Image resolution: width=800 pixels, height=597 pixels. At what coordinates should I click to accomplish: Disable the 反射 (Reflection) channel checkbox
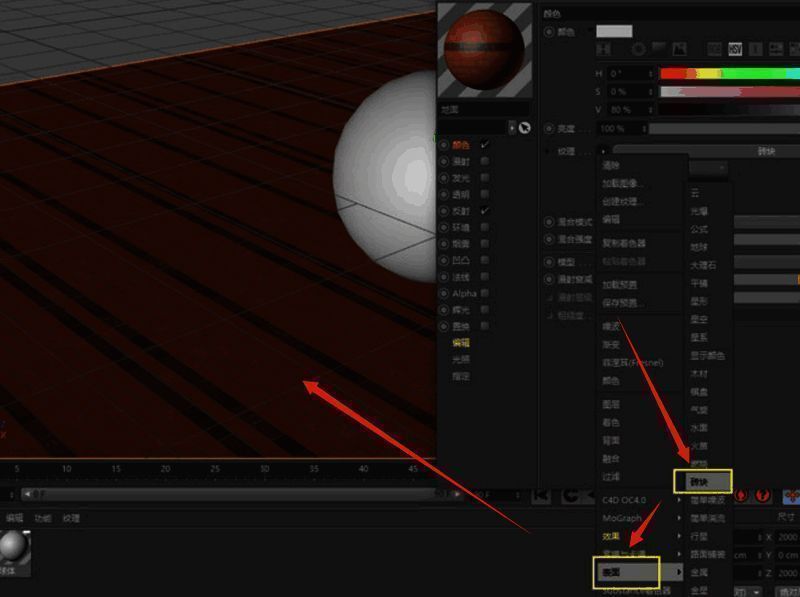point(485,211)
